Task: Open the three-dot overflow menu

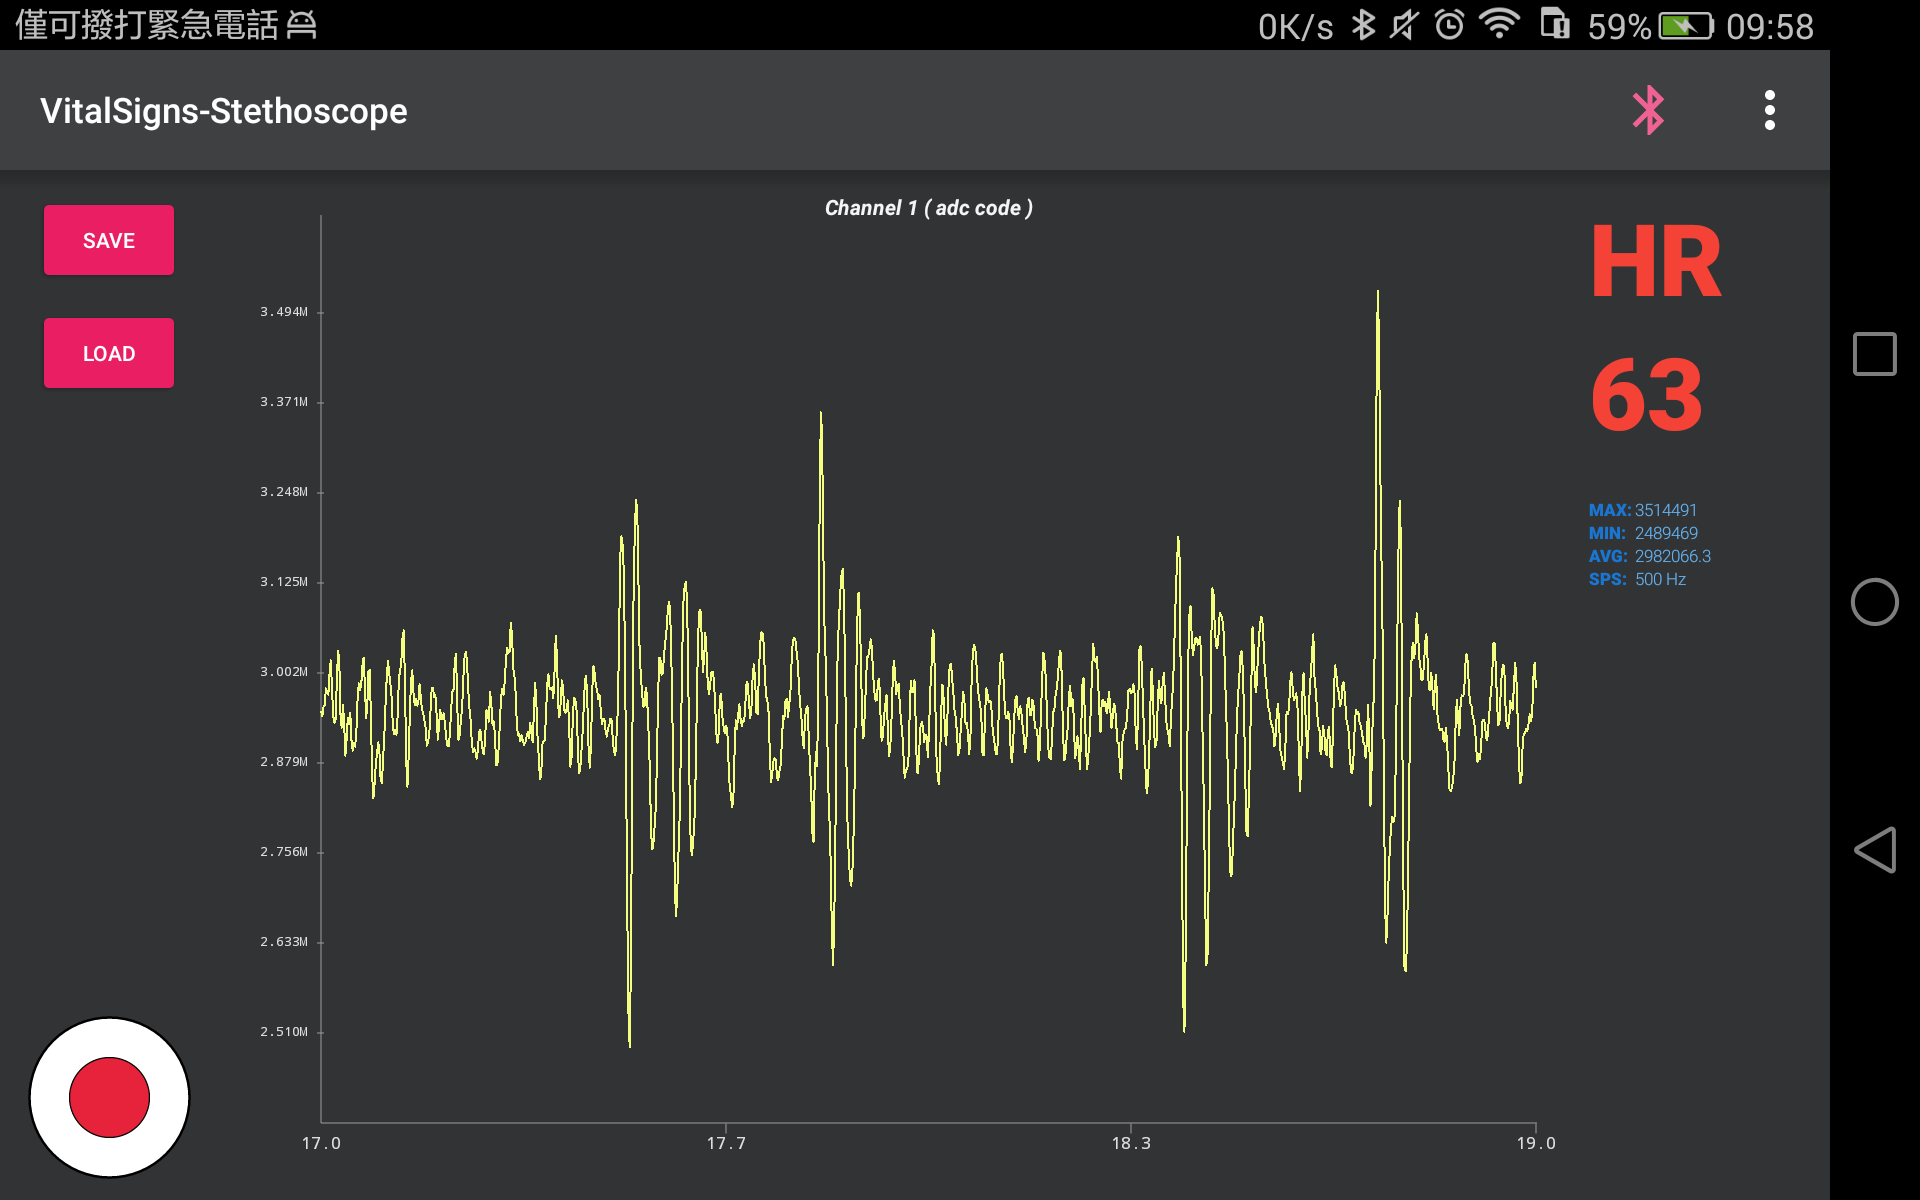Action: point(1769,110)
